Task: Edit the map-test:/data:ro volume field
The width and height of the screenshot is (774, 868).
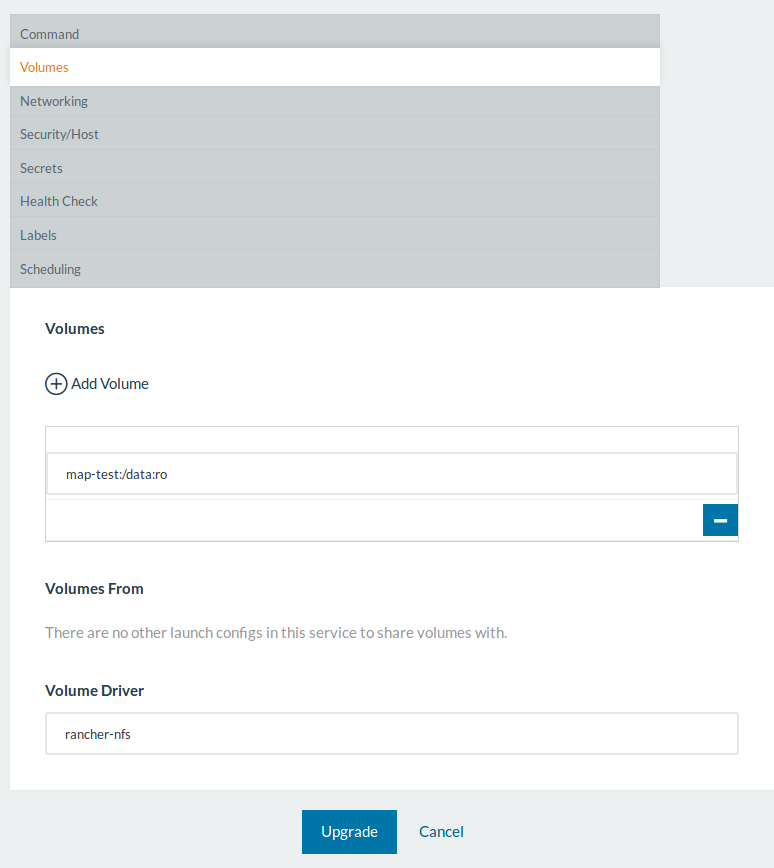Action: (x=392, y=474)
